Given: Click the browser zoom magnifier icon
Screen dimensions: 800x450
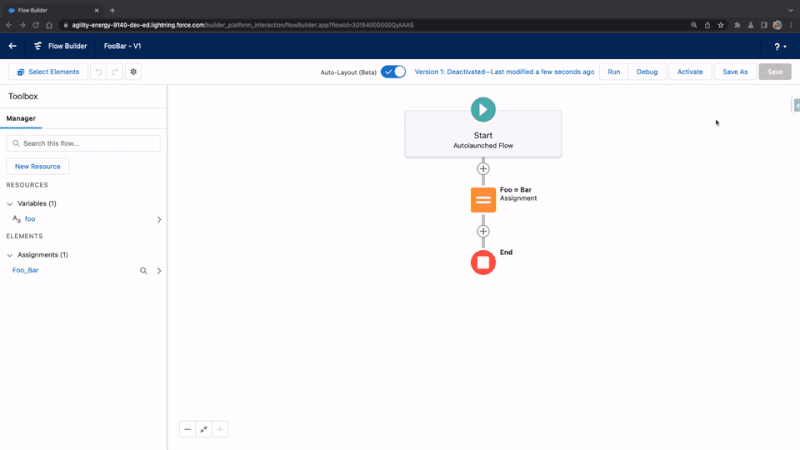Looking at the screenshot, I should point(694,25).
